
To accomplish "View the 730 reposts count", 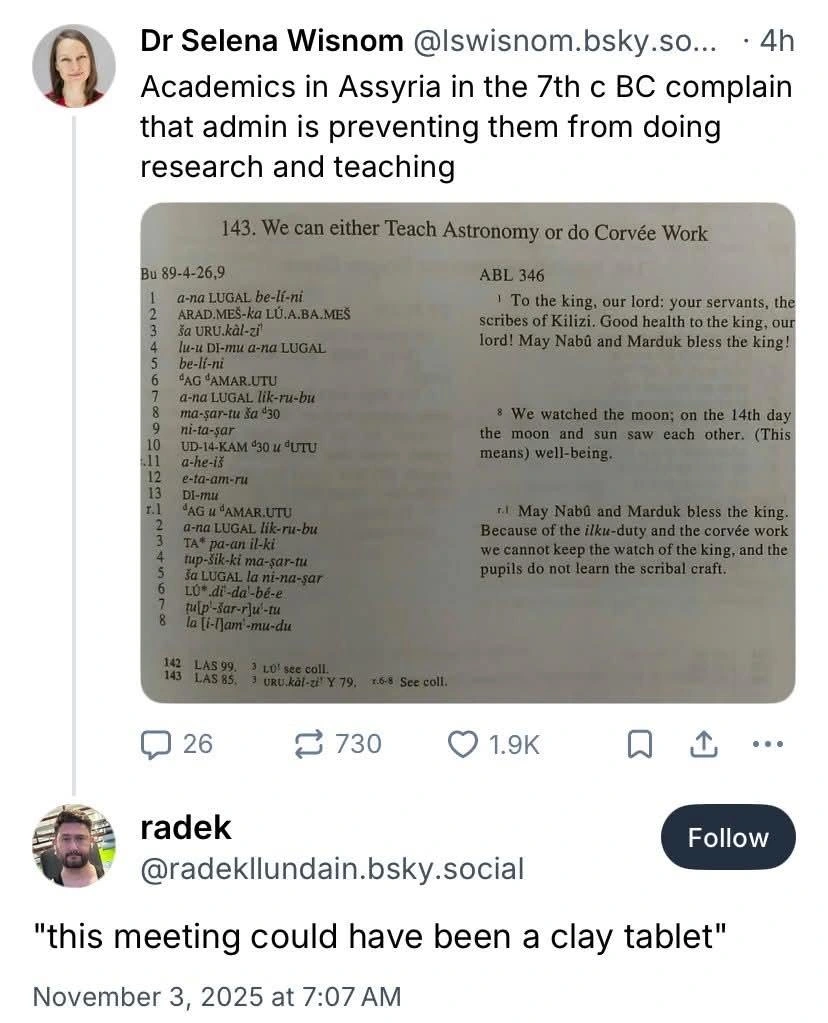I will (358, 744).
